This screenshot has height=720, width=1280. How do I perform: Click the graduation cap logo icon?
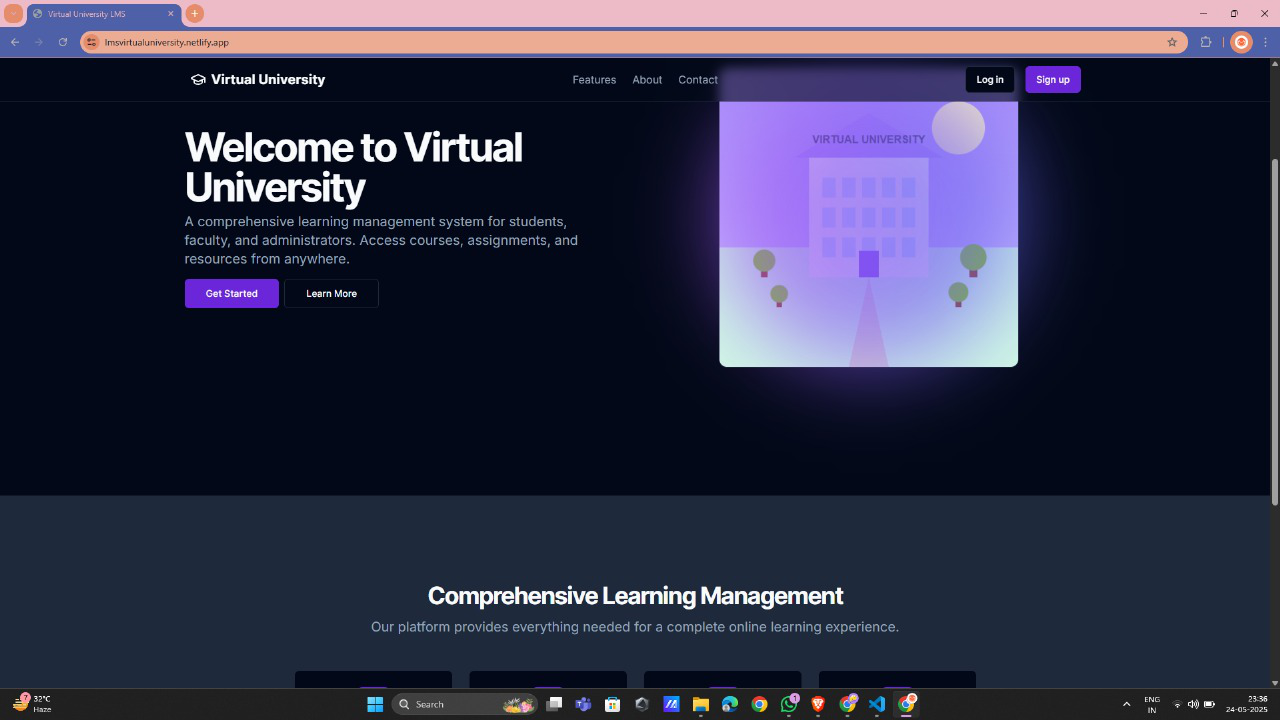[198, 80]
